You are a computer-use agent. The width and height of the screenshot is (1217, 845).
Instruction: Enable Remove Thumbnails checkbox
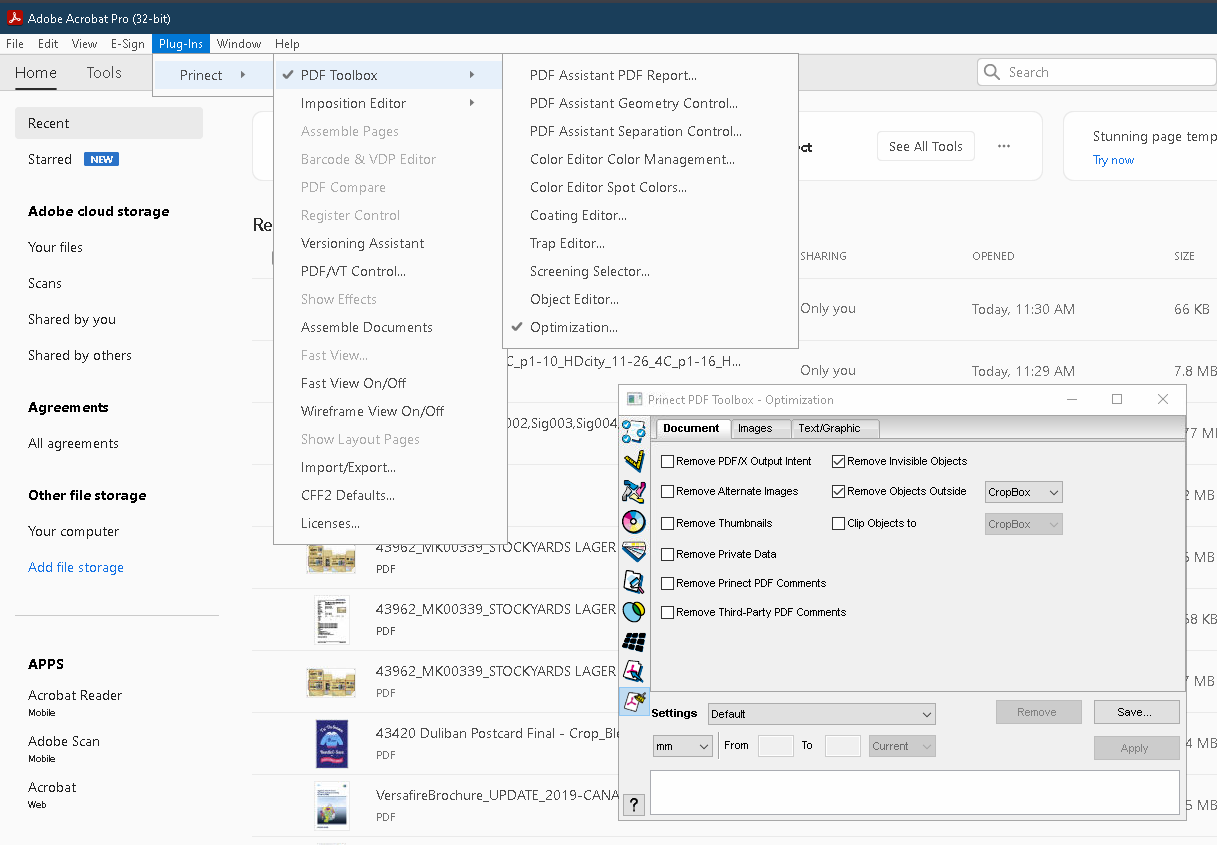click(668, 523)
